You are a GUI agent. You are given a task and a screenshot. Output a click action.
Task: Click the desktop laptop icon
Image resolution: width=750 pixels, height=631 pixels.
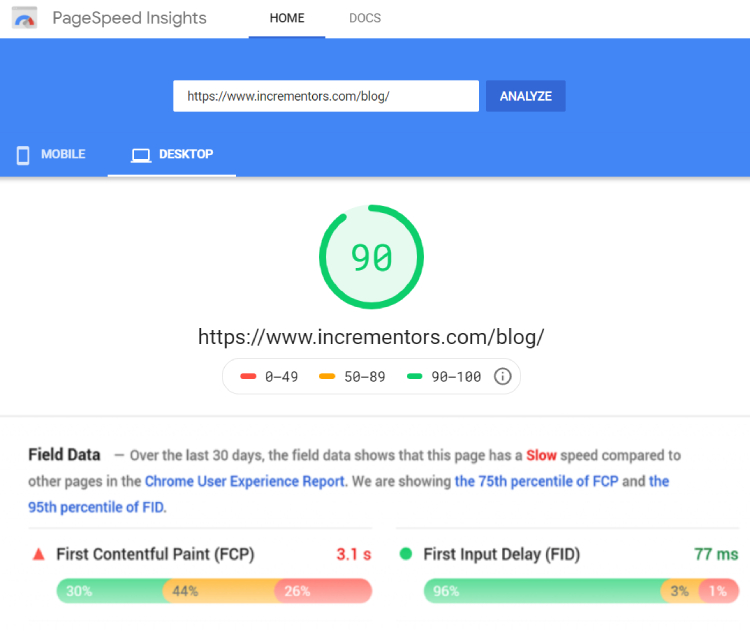(141, 155)
